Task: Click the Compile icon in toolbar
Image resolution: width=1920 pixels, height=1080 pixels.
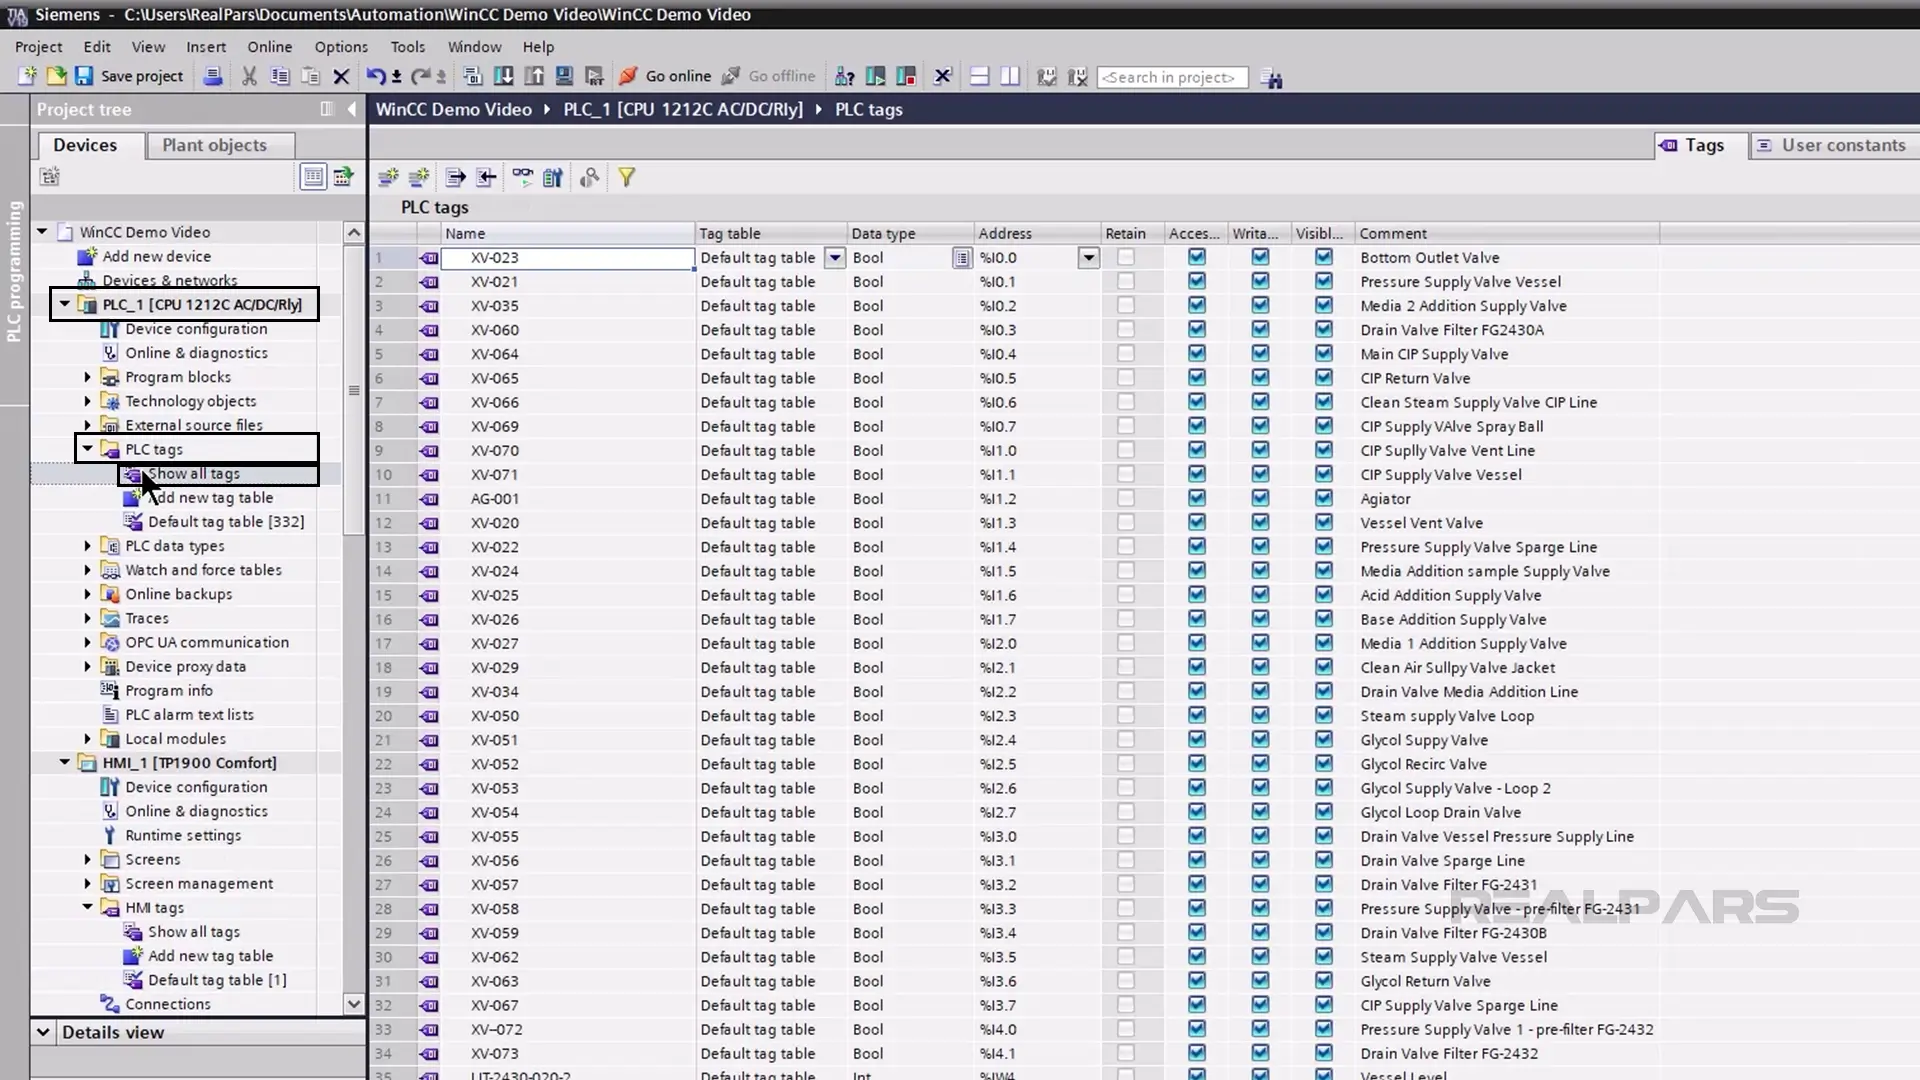Action: 473,76
